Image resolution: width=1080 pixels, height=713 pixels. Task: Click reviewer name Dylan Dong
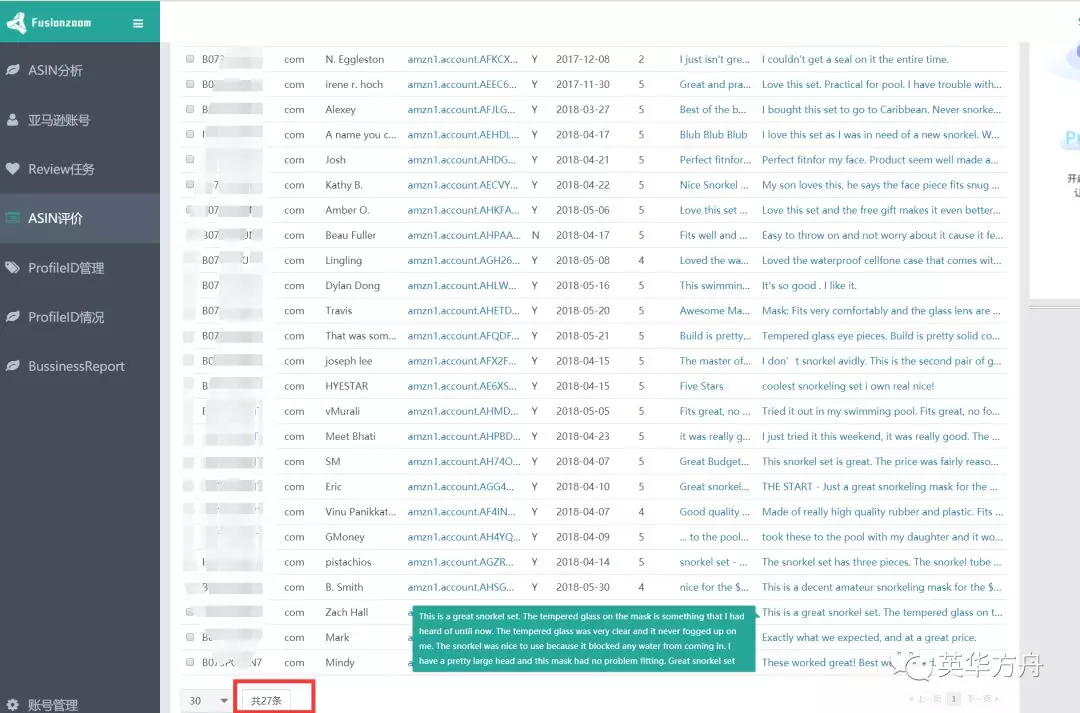click(x=353, y=285)
